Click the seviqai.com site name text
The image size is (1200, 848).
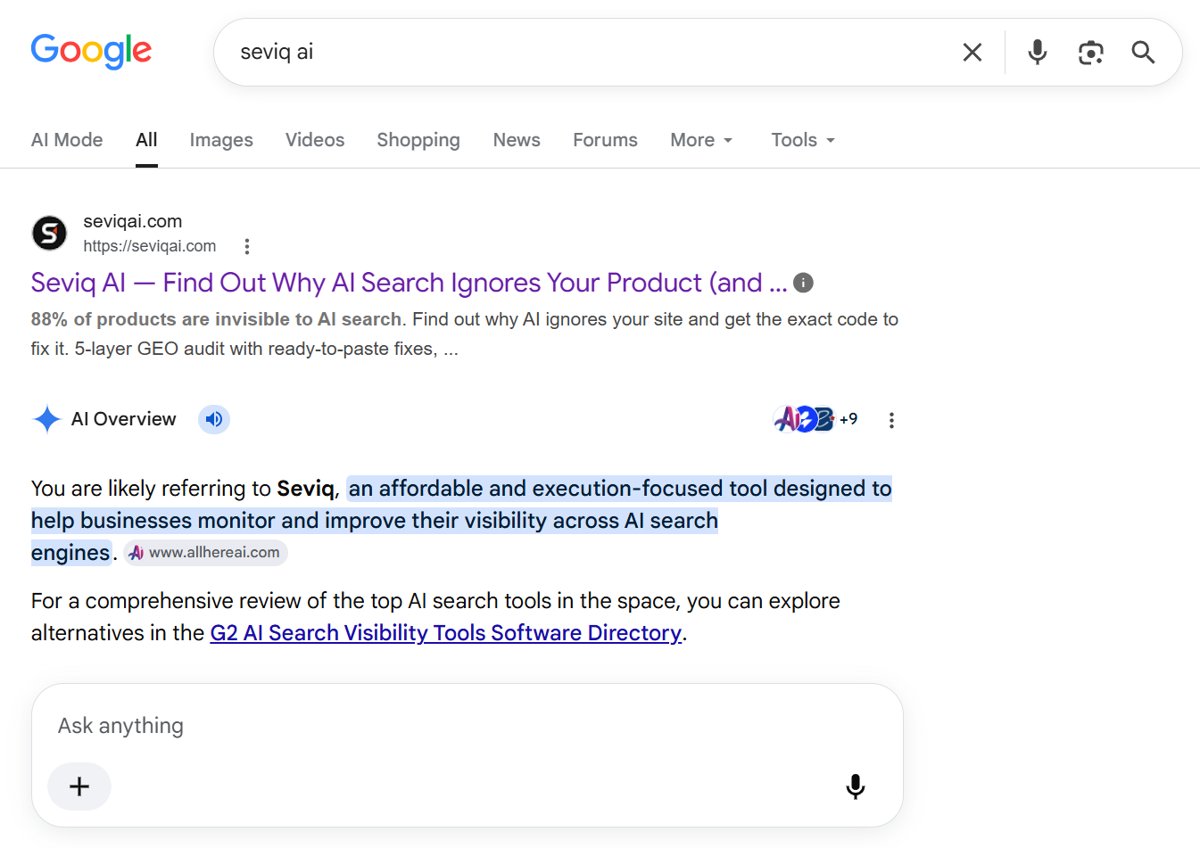click(133, 221)
